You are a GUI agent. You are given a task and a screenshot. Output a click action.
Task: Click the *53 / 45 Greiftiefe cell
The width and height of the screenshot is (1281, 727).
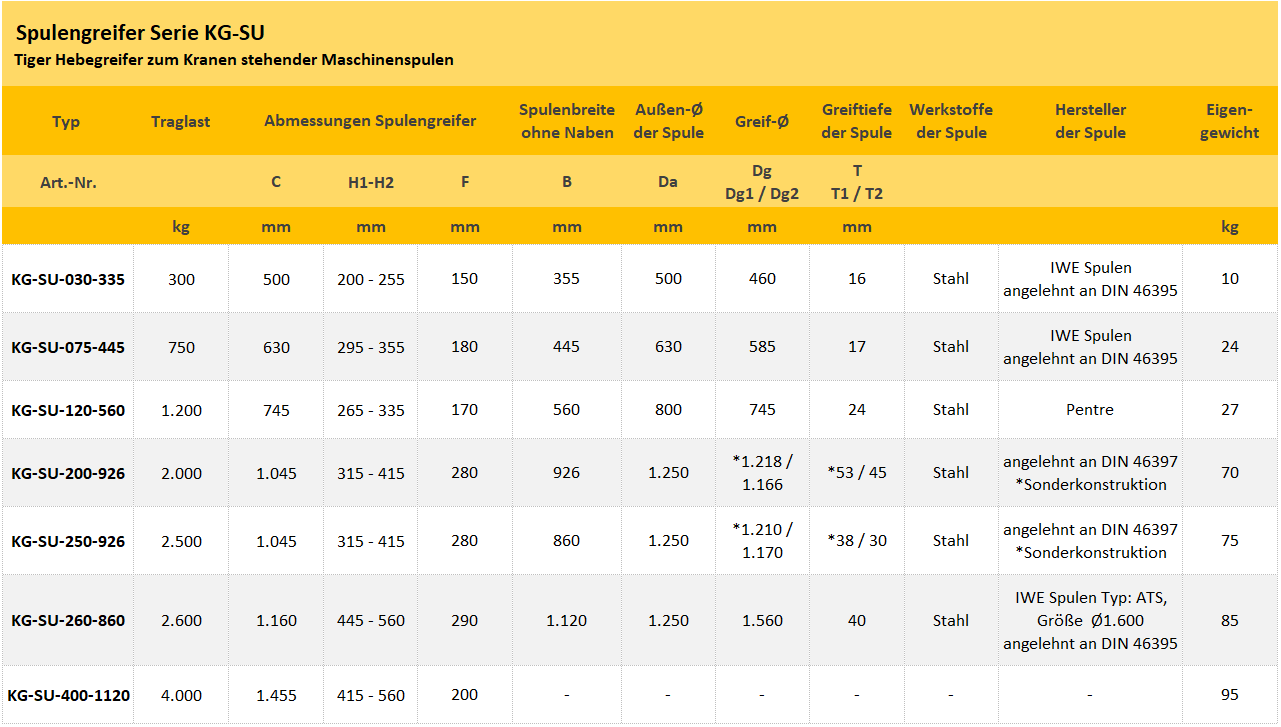click(x=857, y=473)
